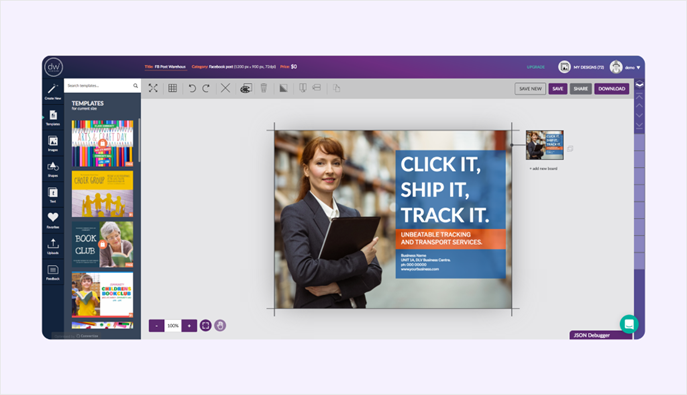This screenshot has width=687, height=395.
Task: Click the user avatar picture
Action: (x=616, y=67)
